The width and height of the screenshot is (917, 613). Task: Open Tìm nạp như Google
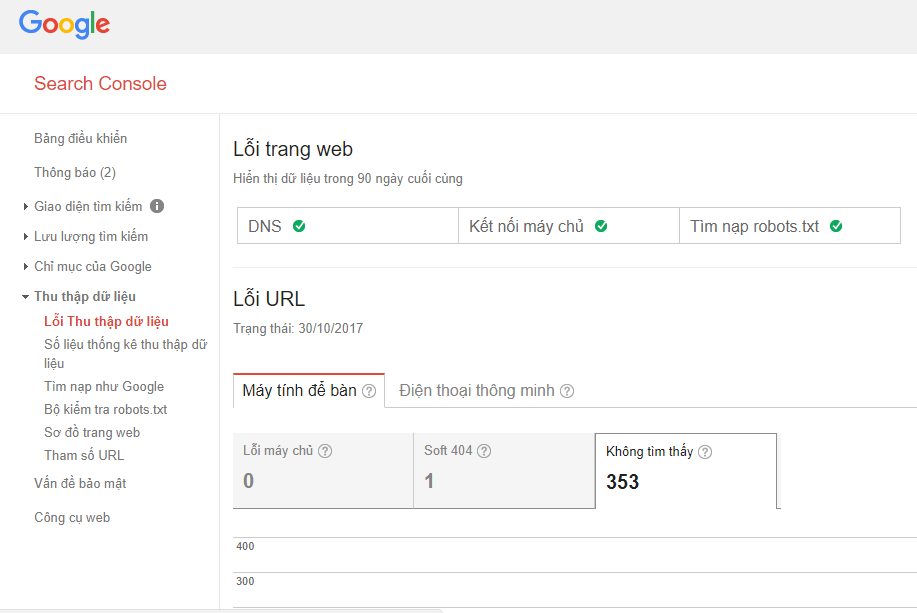(104, 387)
